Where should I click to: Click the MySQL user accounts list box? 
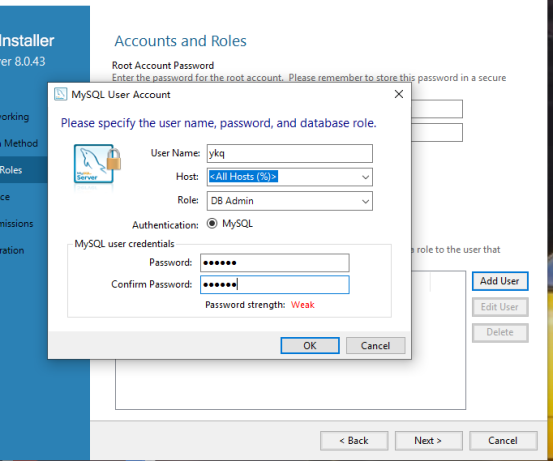click(290, 384)
